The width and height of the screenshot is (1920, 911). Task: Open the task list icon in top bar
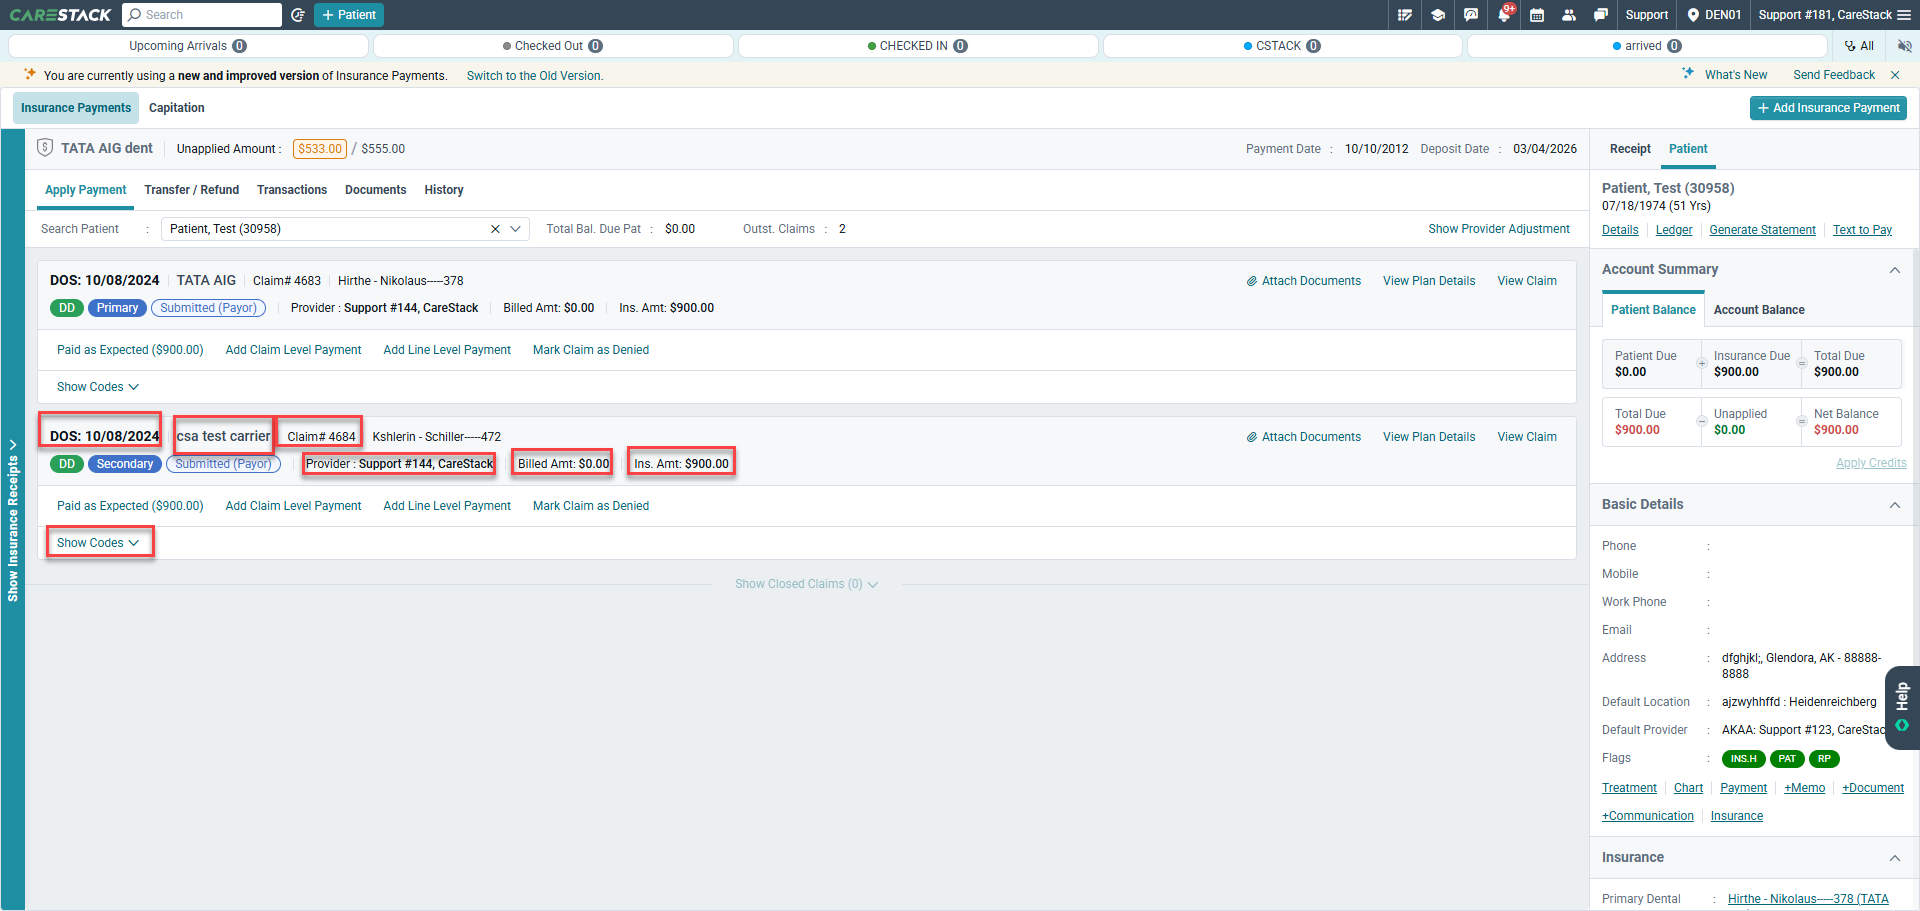(x=1405, y=15)
